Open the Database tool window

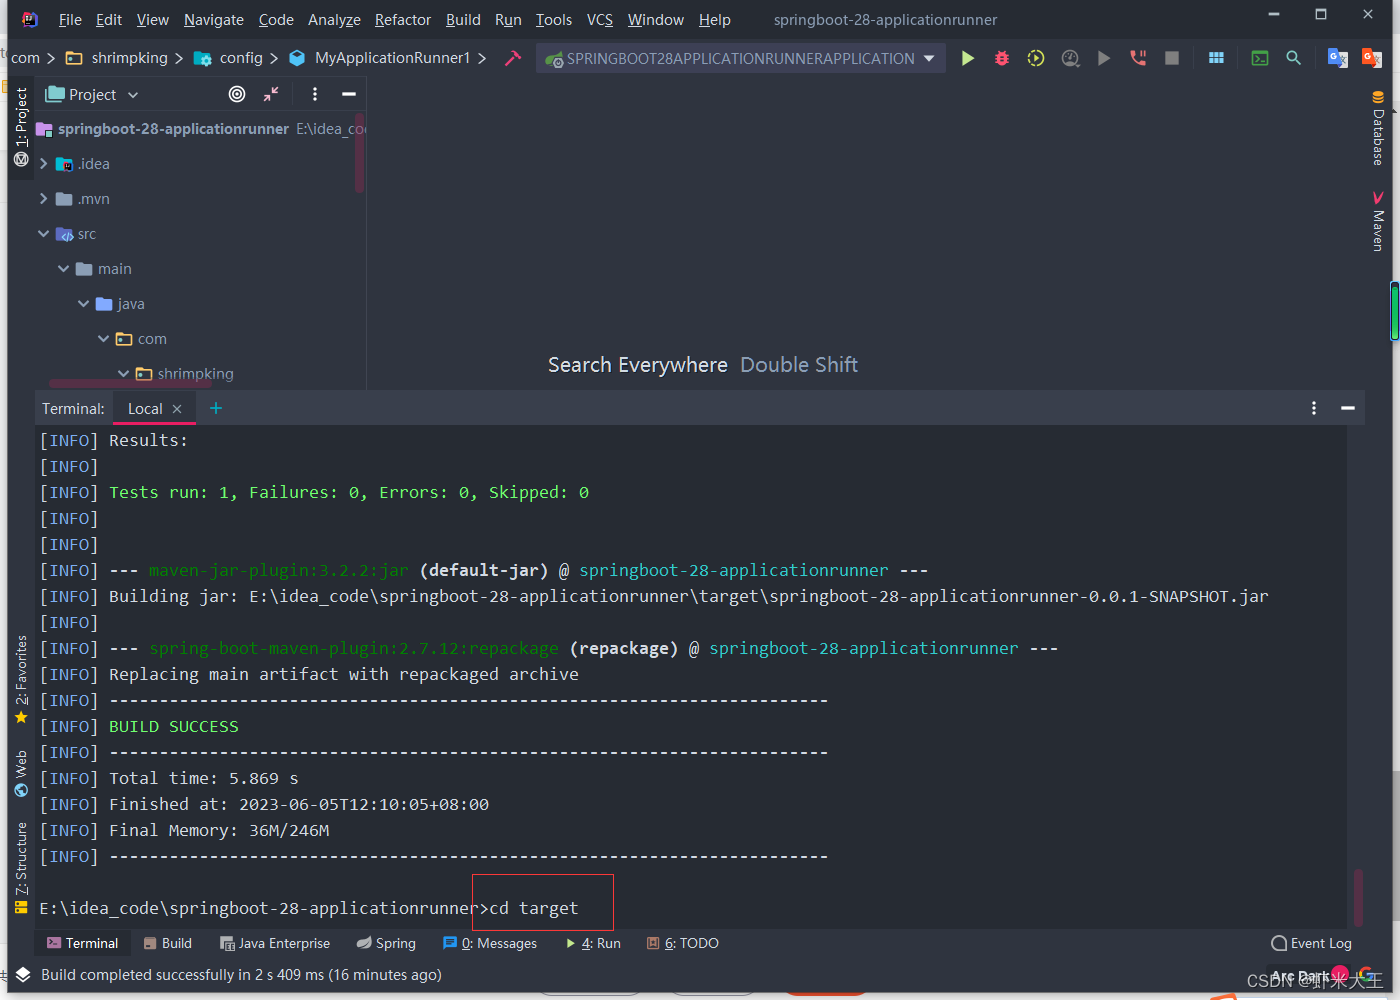point(1377,130)
